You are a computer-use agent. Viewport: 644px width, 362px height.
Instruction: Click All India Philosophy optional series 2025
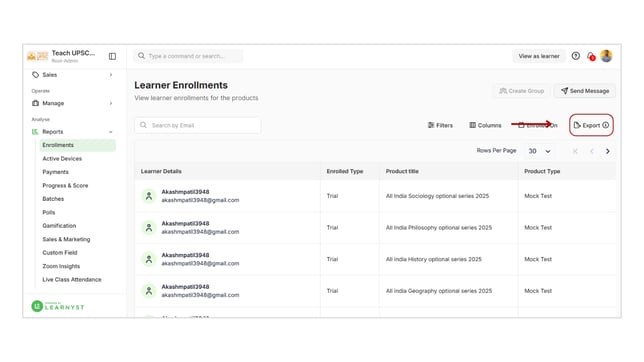439,228
